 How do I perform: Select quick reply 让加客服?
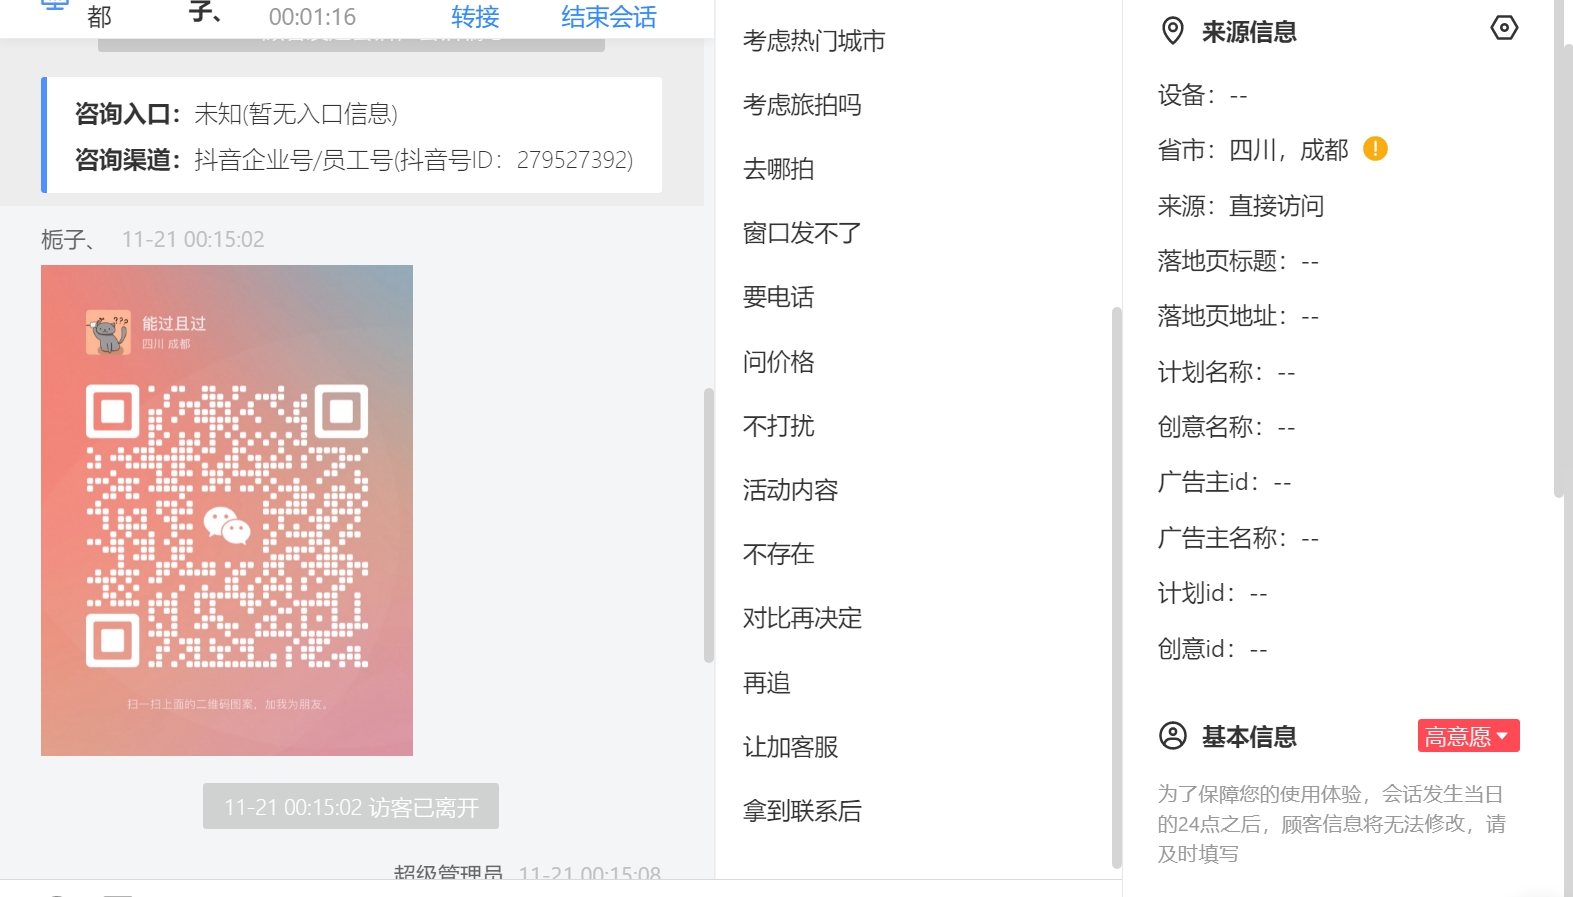coord(790,747)
